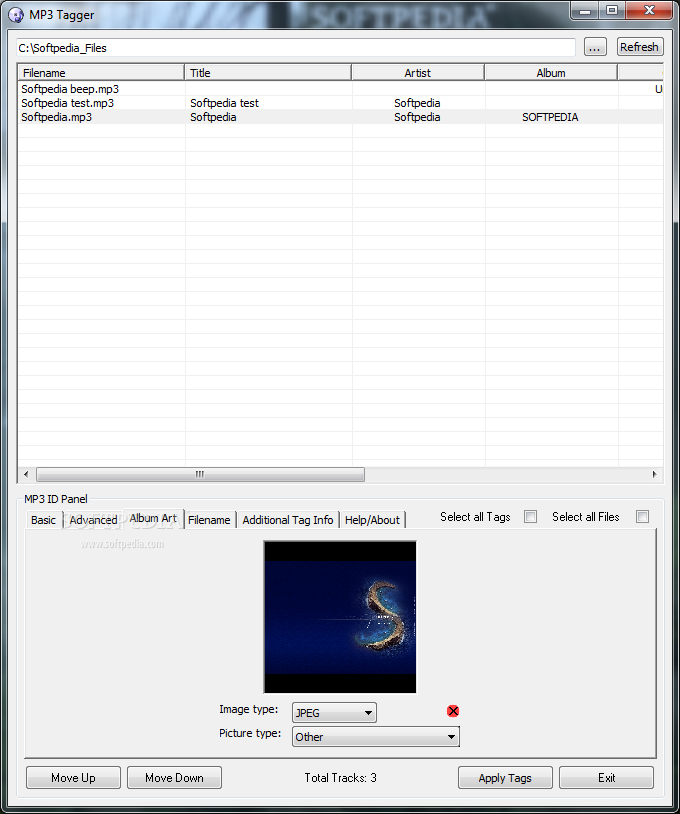This screenshot has width=680, height=814.
Task: Close the MP3 Tagger window
Action: 649,10
